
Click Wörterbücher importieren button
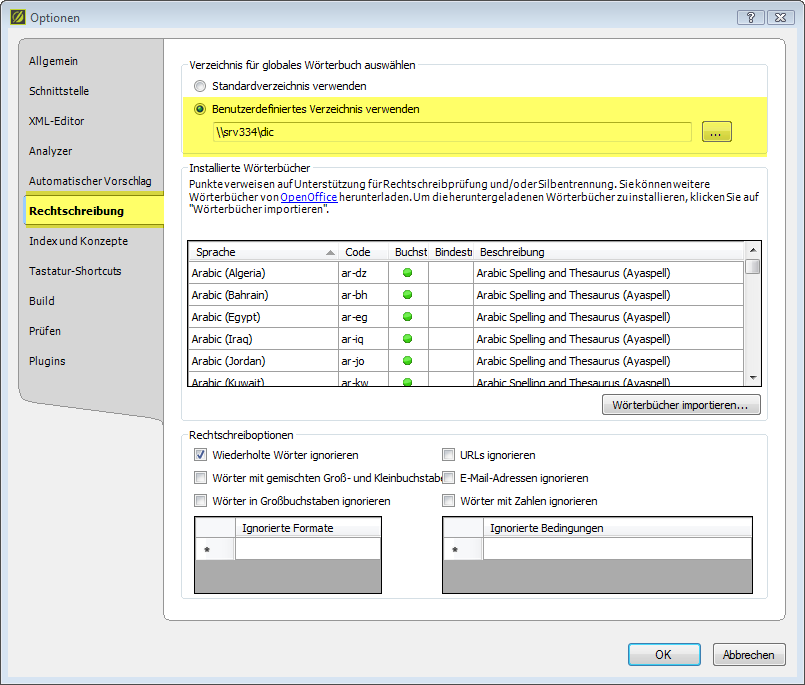pyautogui.click(x=680, y=405)
